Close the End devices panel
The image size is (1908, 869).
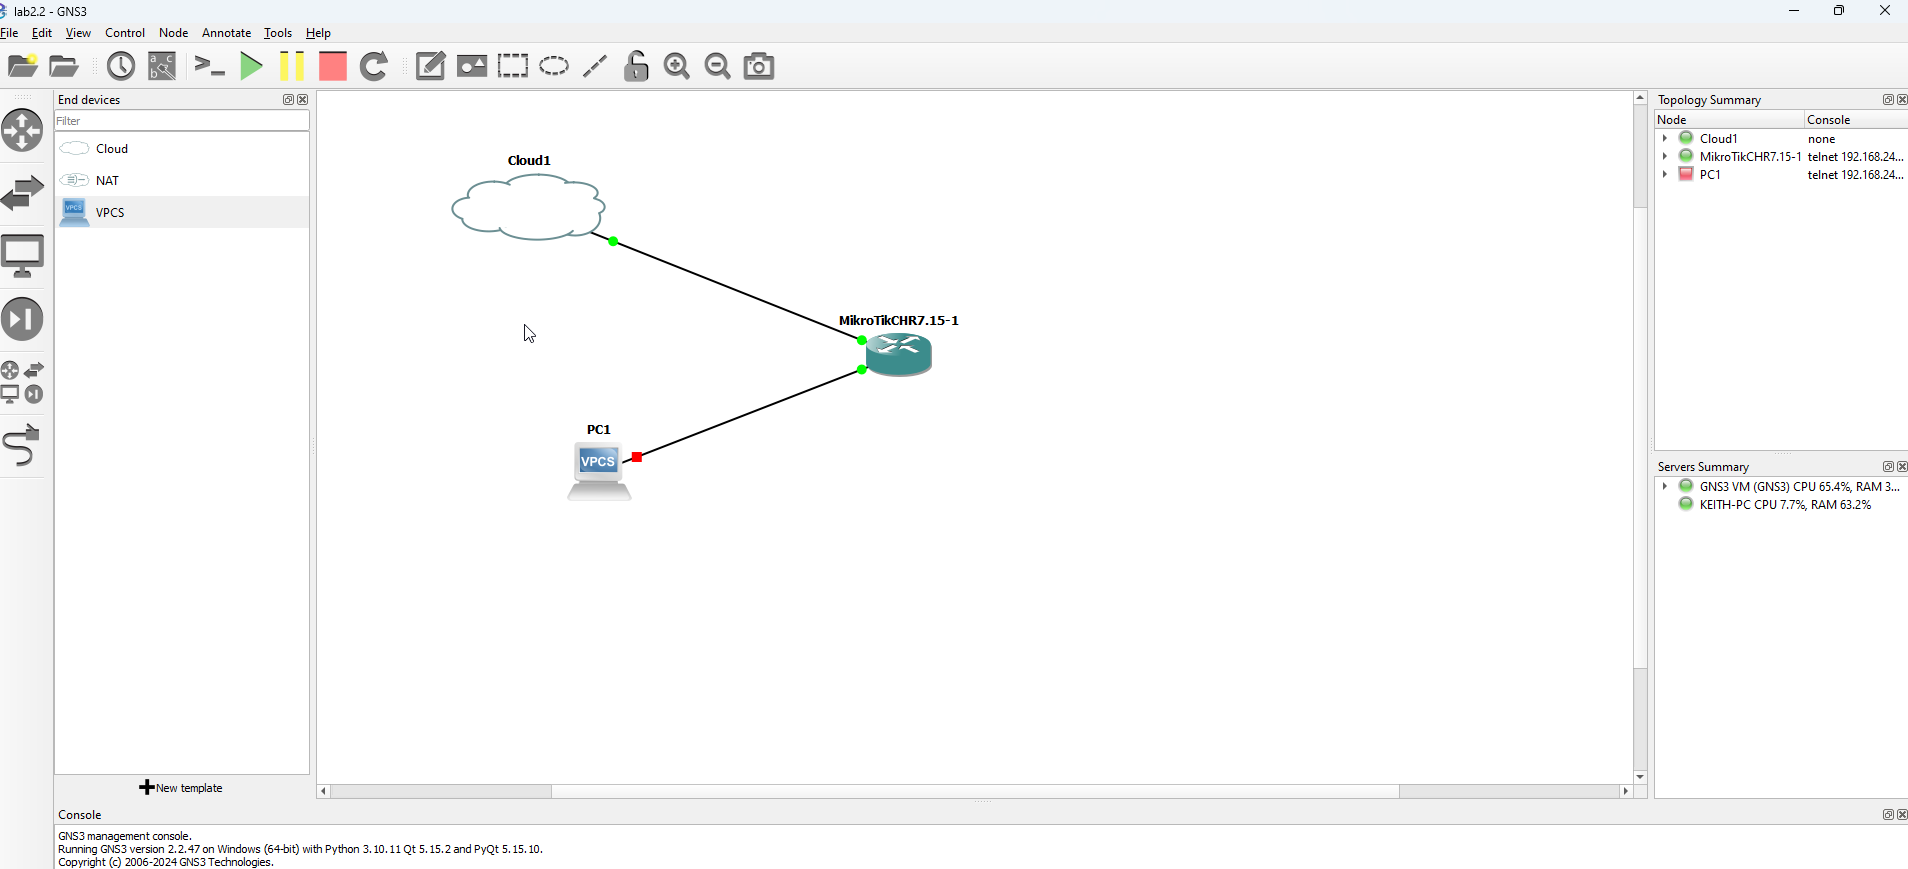303,100
